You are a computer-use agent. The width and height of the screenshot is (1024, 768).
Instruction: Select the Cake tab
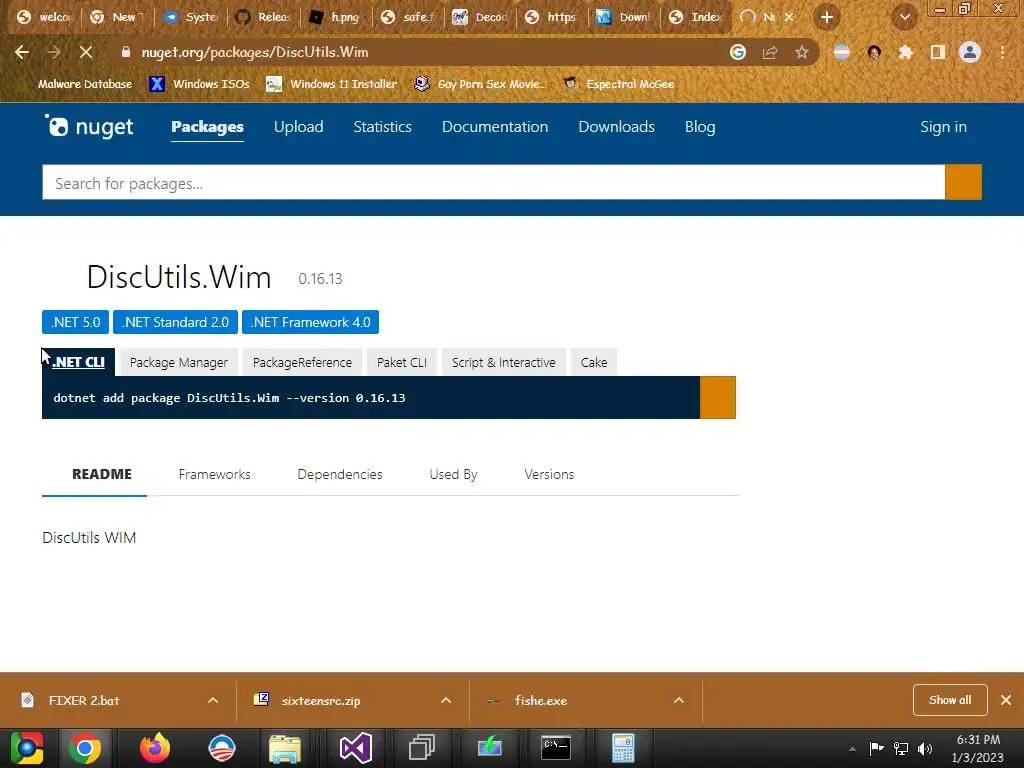[594, 362]
